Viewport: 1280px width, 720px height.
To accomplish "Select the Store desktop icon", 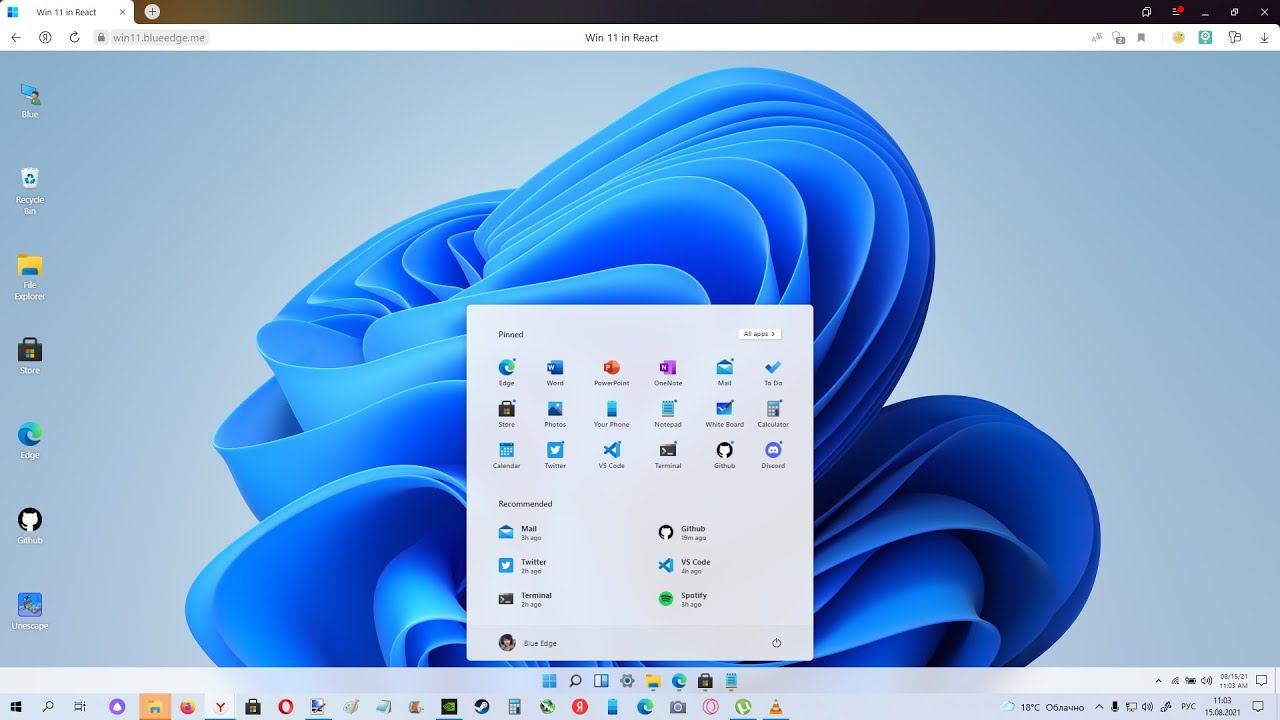I will [x=30, y=357].
